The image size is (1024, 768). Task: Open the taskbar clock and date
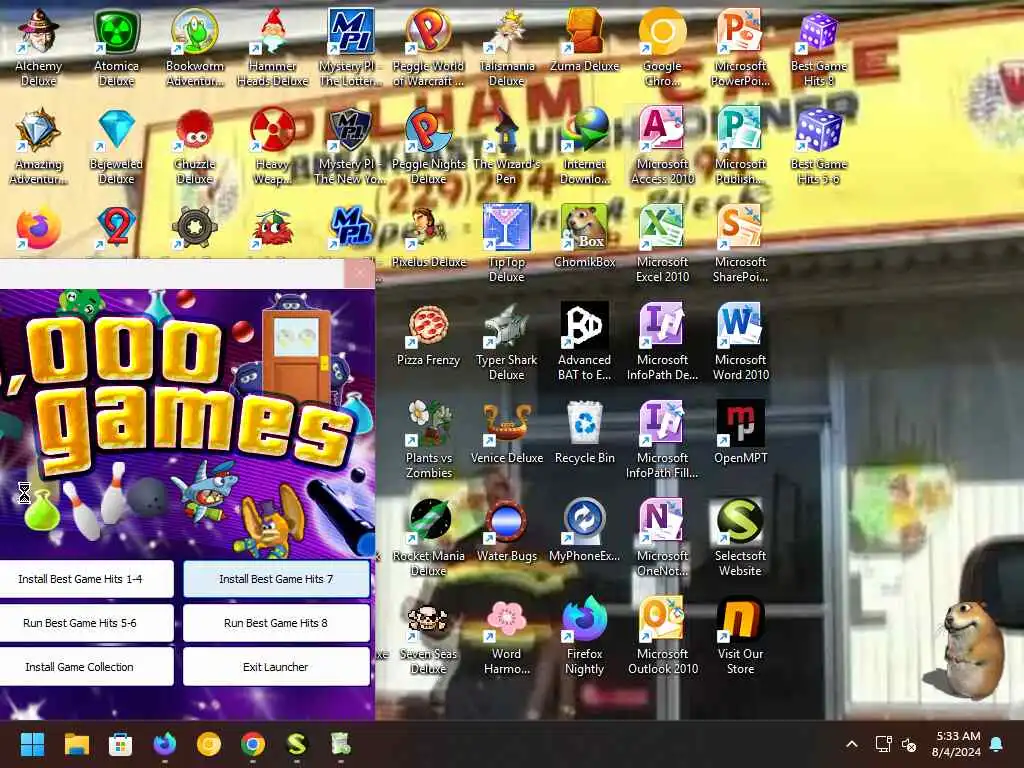point(957,744)
